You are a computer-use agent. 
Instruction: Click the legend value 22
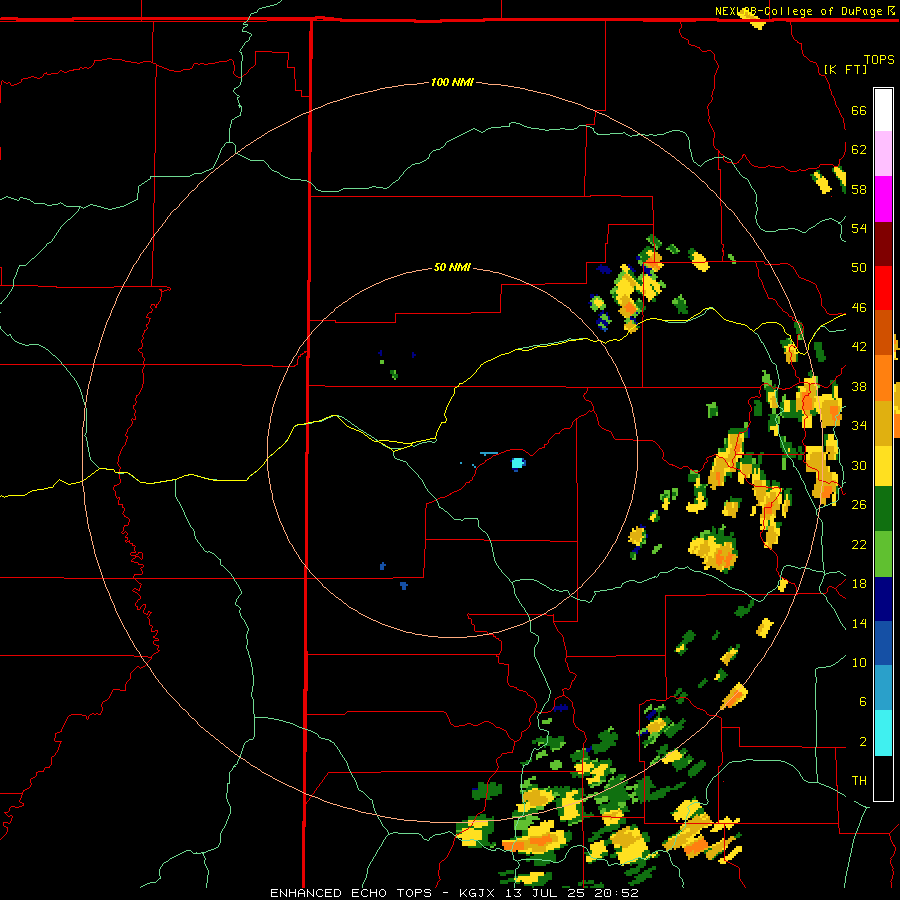[x=859, y=544]
